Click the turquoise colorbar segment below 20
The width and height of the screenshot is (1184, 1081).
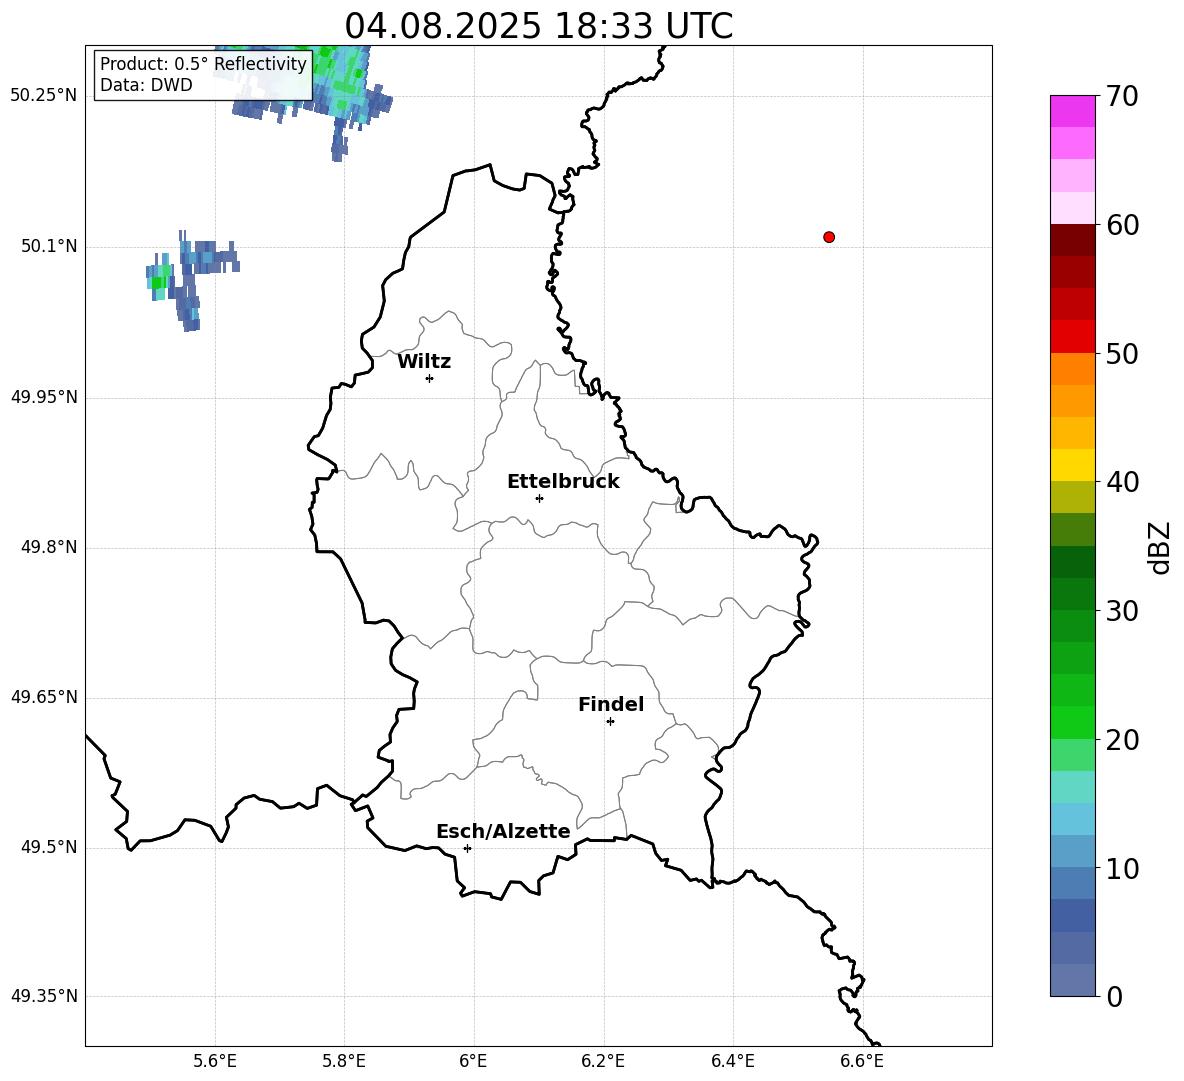pos(1072,787)
